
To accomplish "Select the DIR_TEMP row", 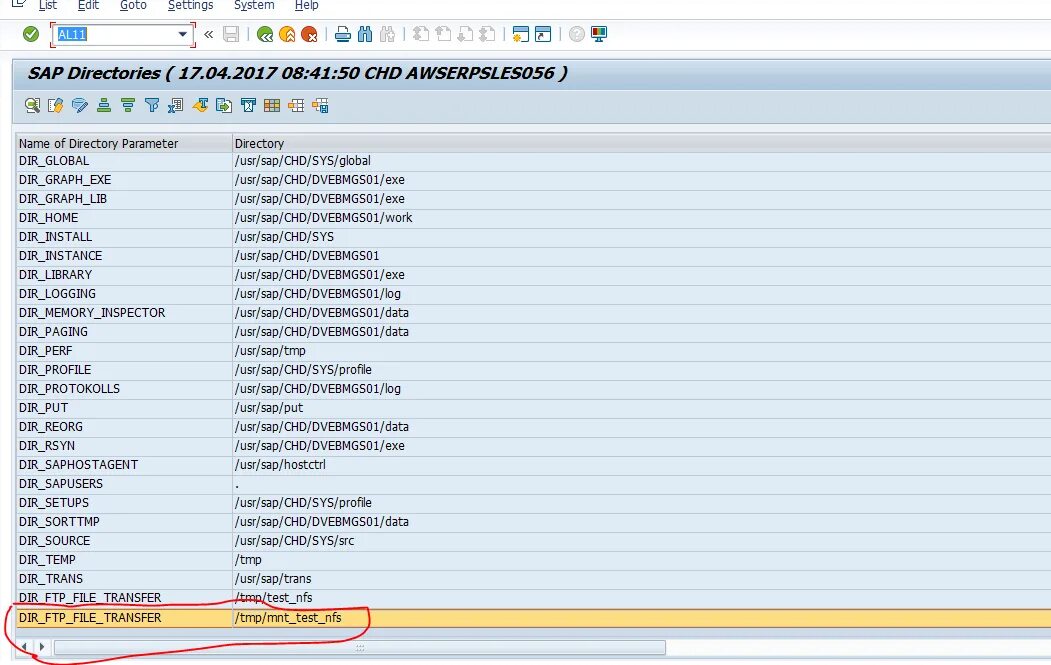I will click(x=534, y=560).
